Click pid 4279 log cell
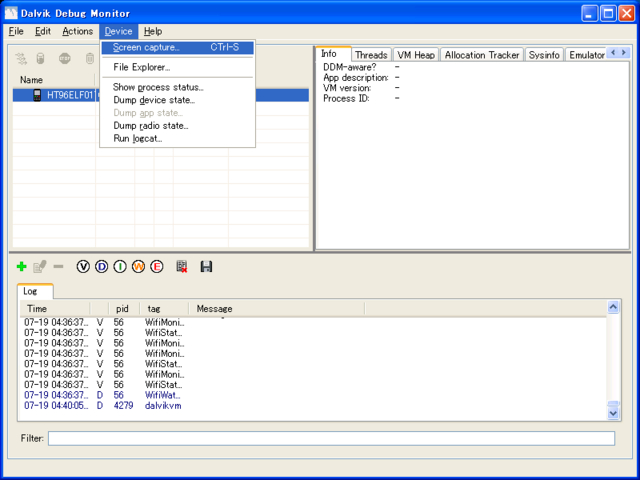The image size is (640, 480). [123, 406]
